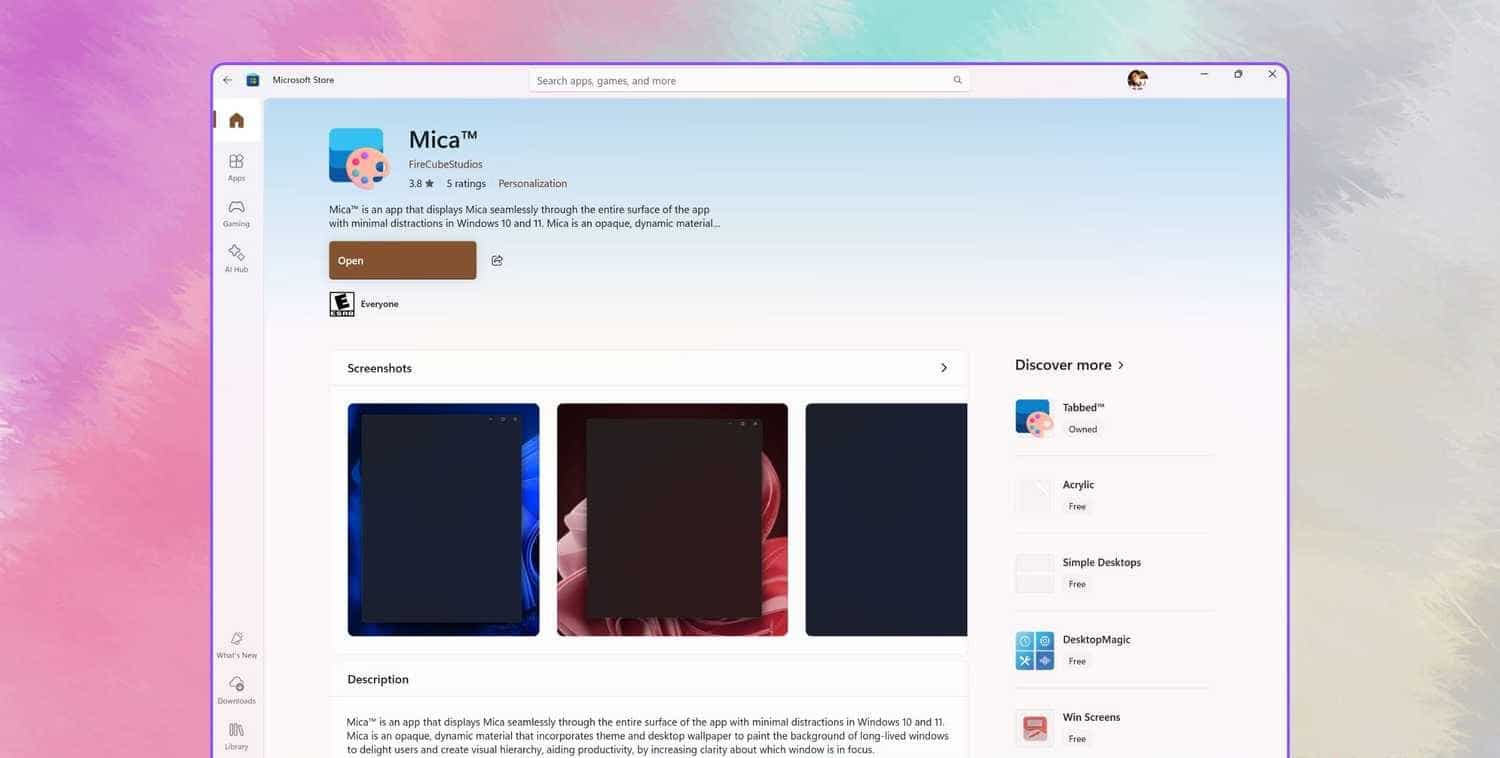View the 5 ratings for Mica
Viewport: 1500px width, 758px height.
pos(466,183)
